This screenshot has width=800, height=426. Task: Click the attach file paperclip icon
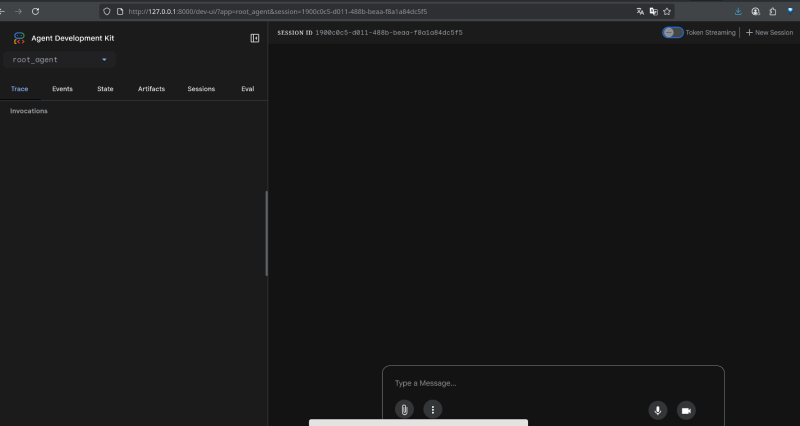[x=404, y=409]
